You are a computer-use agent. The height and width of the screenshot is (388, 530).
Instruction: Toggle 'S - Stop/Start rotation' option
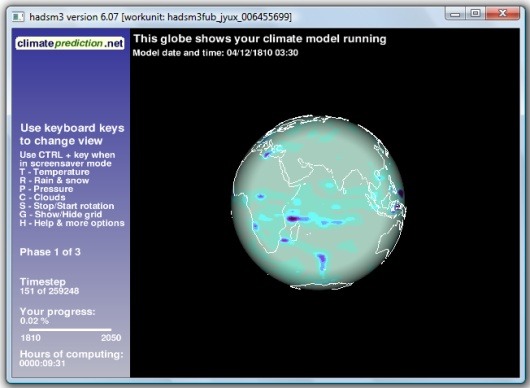pos(67,206)
